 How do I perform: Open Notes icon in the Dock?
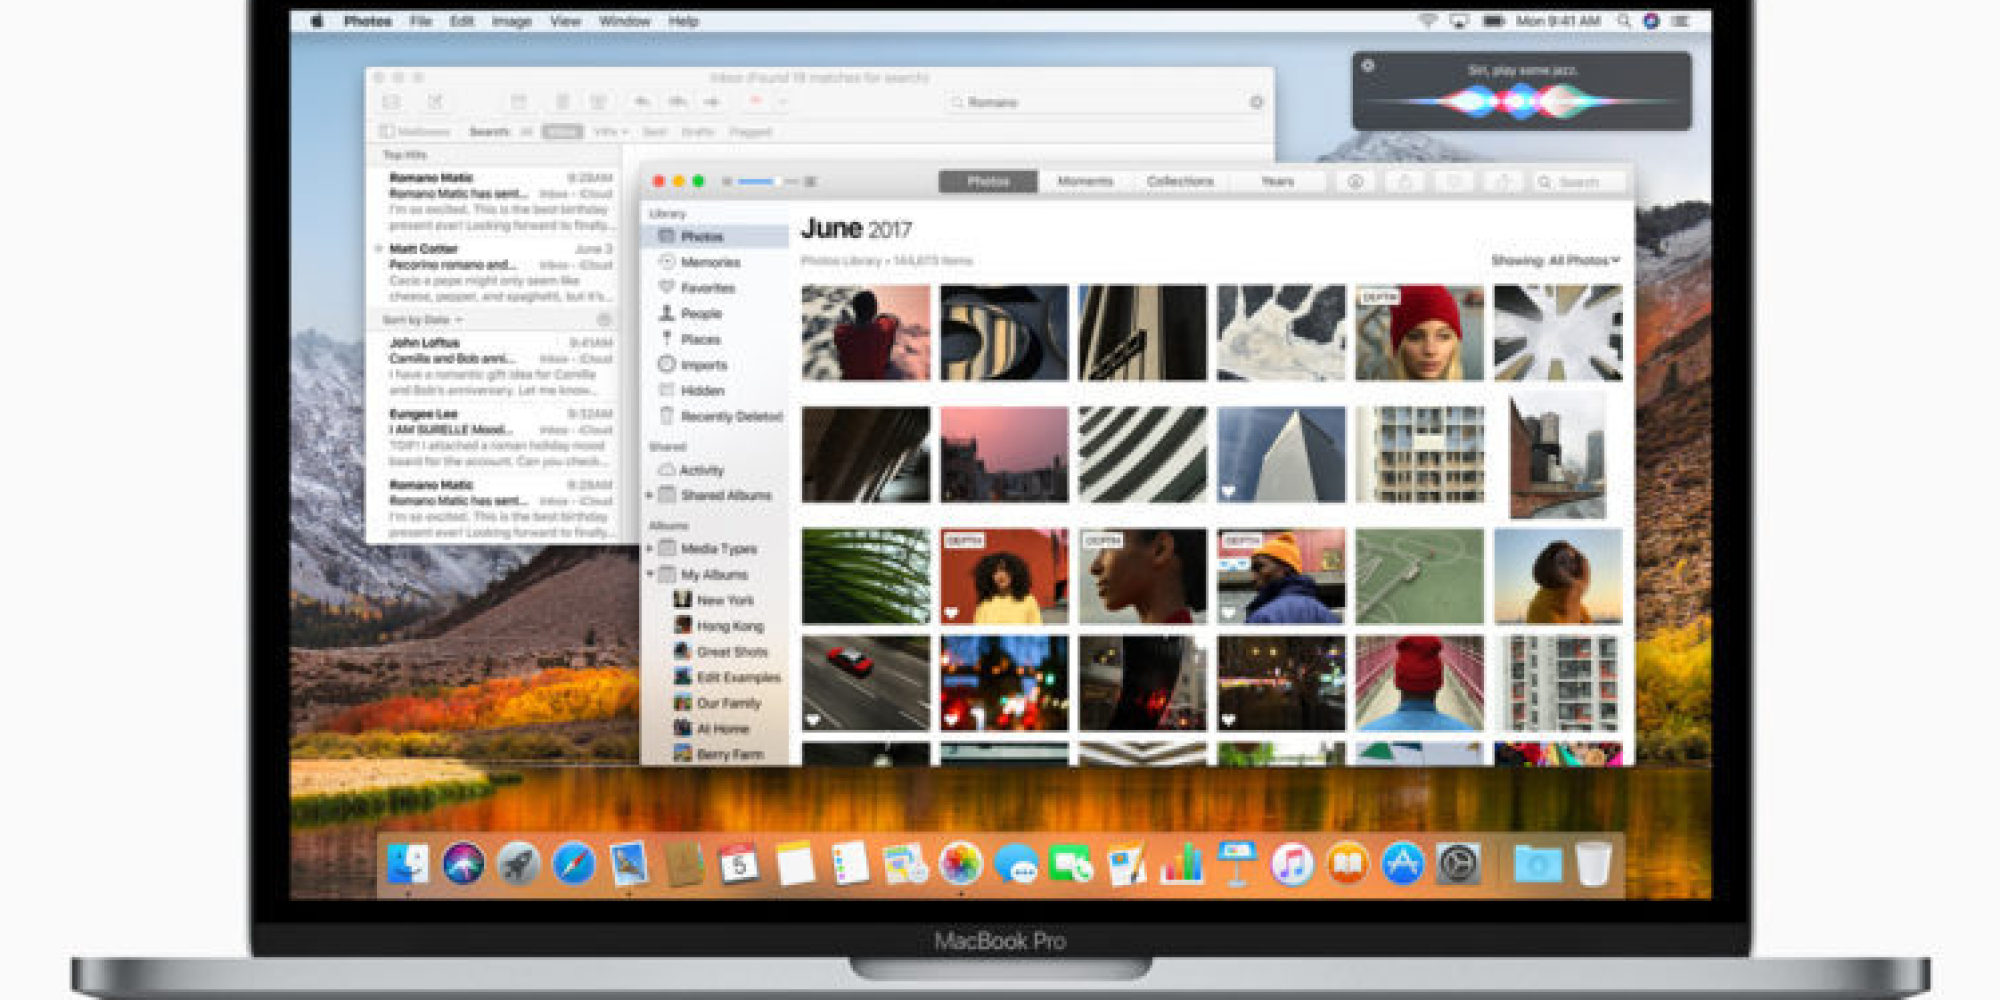[795, 865]
